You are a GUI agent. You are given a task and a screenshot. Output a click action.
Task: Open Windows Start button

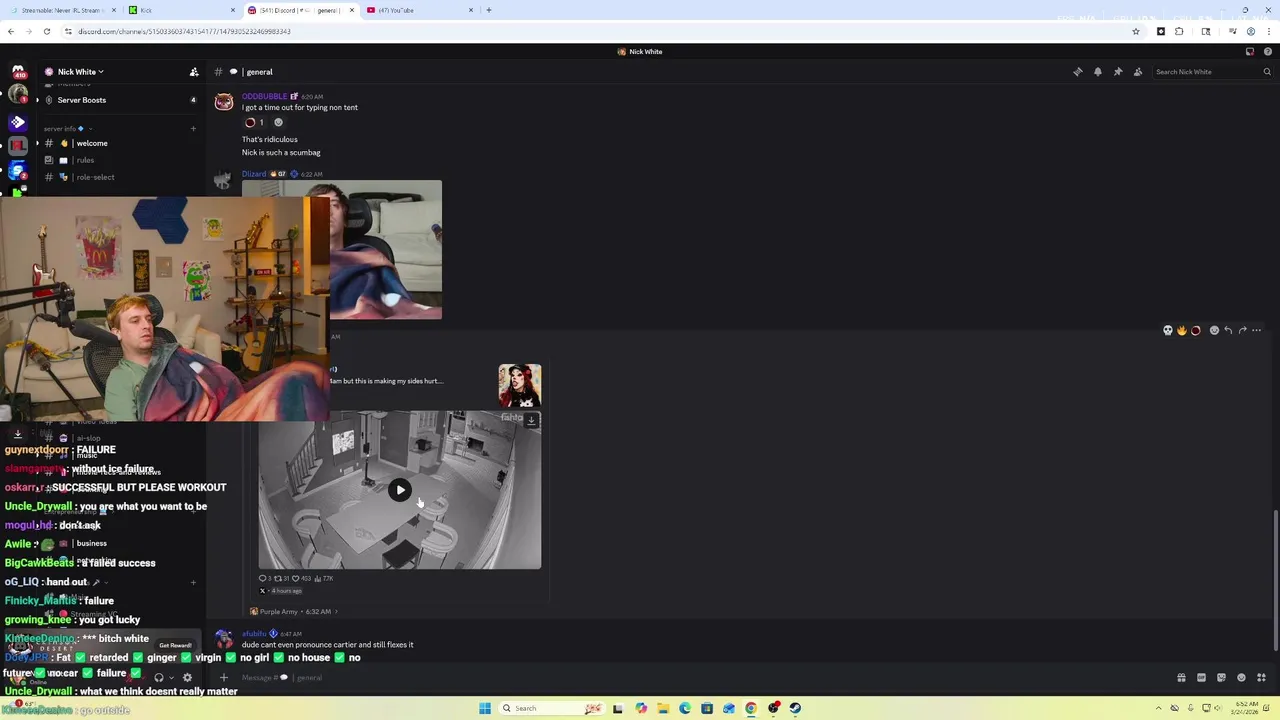(485, 708)
